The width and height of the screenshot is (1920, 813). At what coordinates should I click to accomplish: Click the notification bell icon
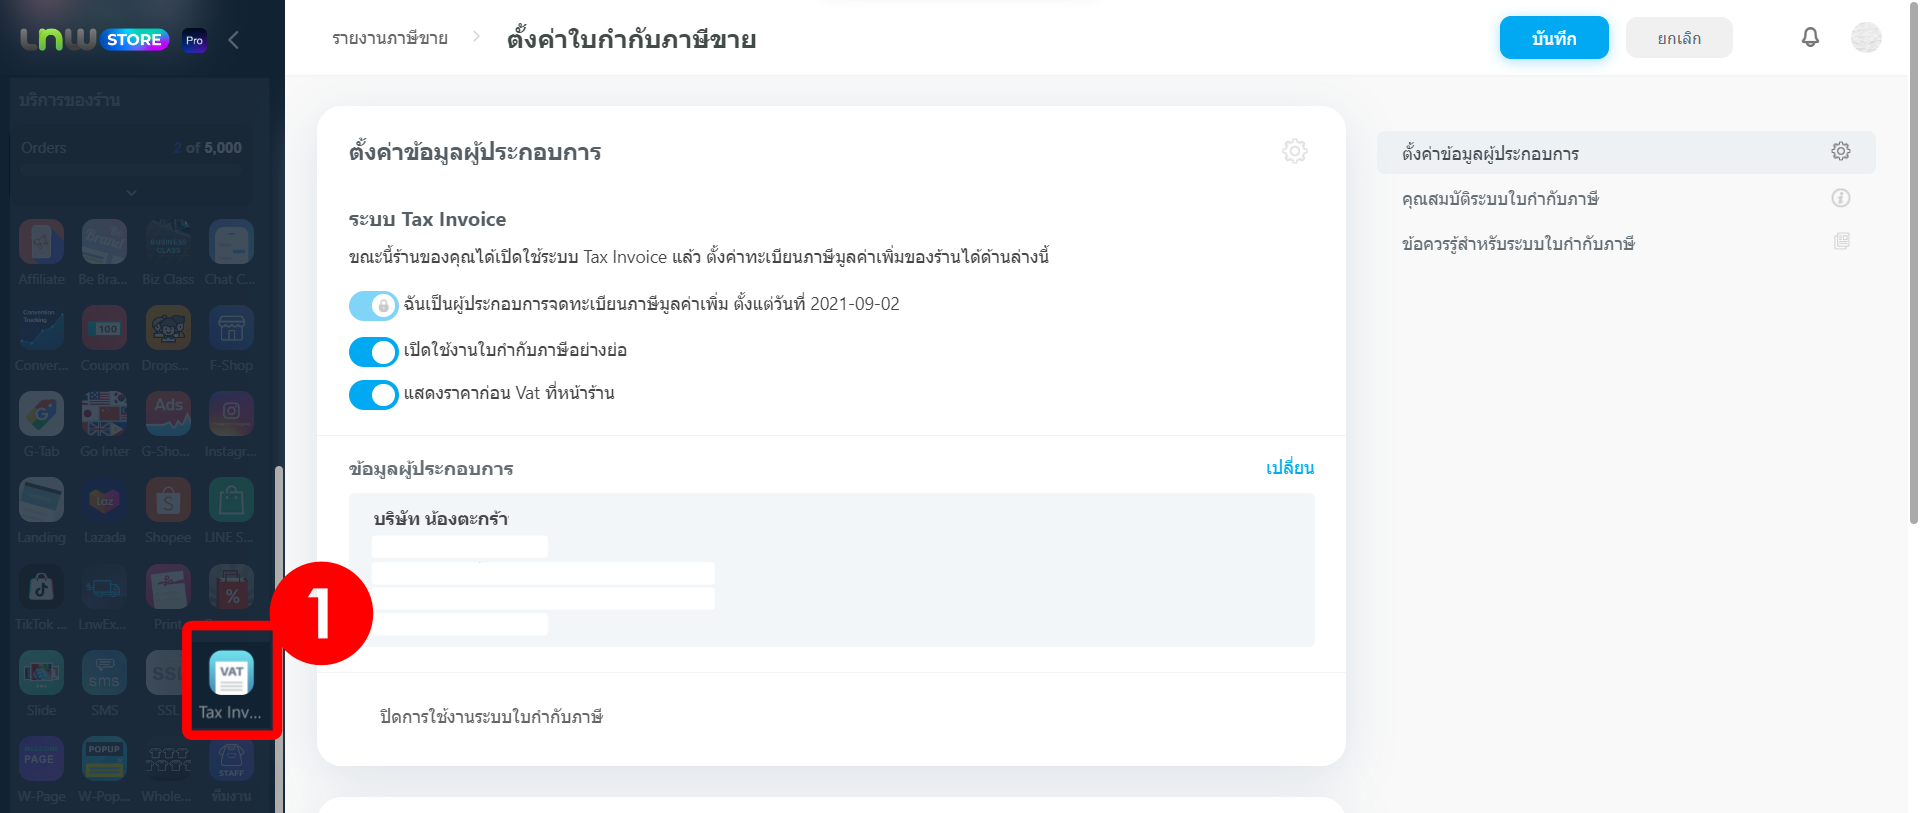point(1810,38)
